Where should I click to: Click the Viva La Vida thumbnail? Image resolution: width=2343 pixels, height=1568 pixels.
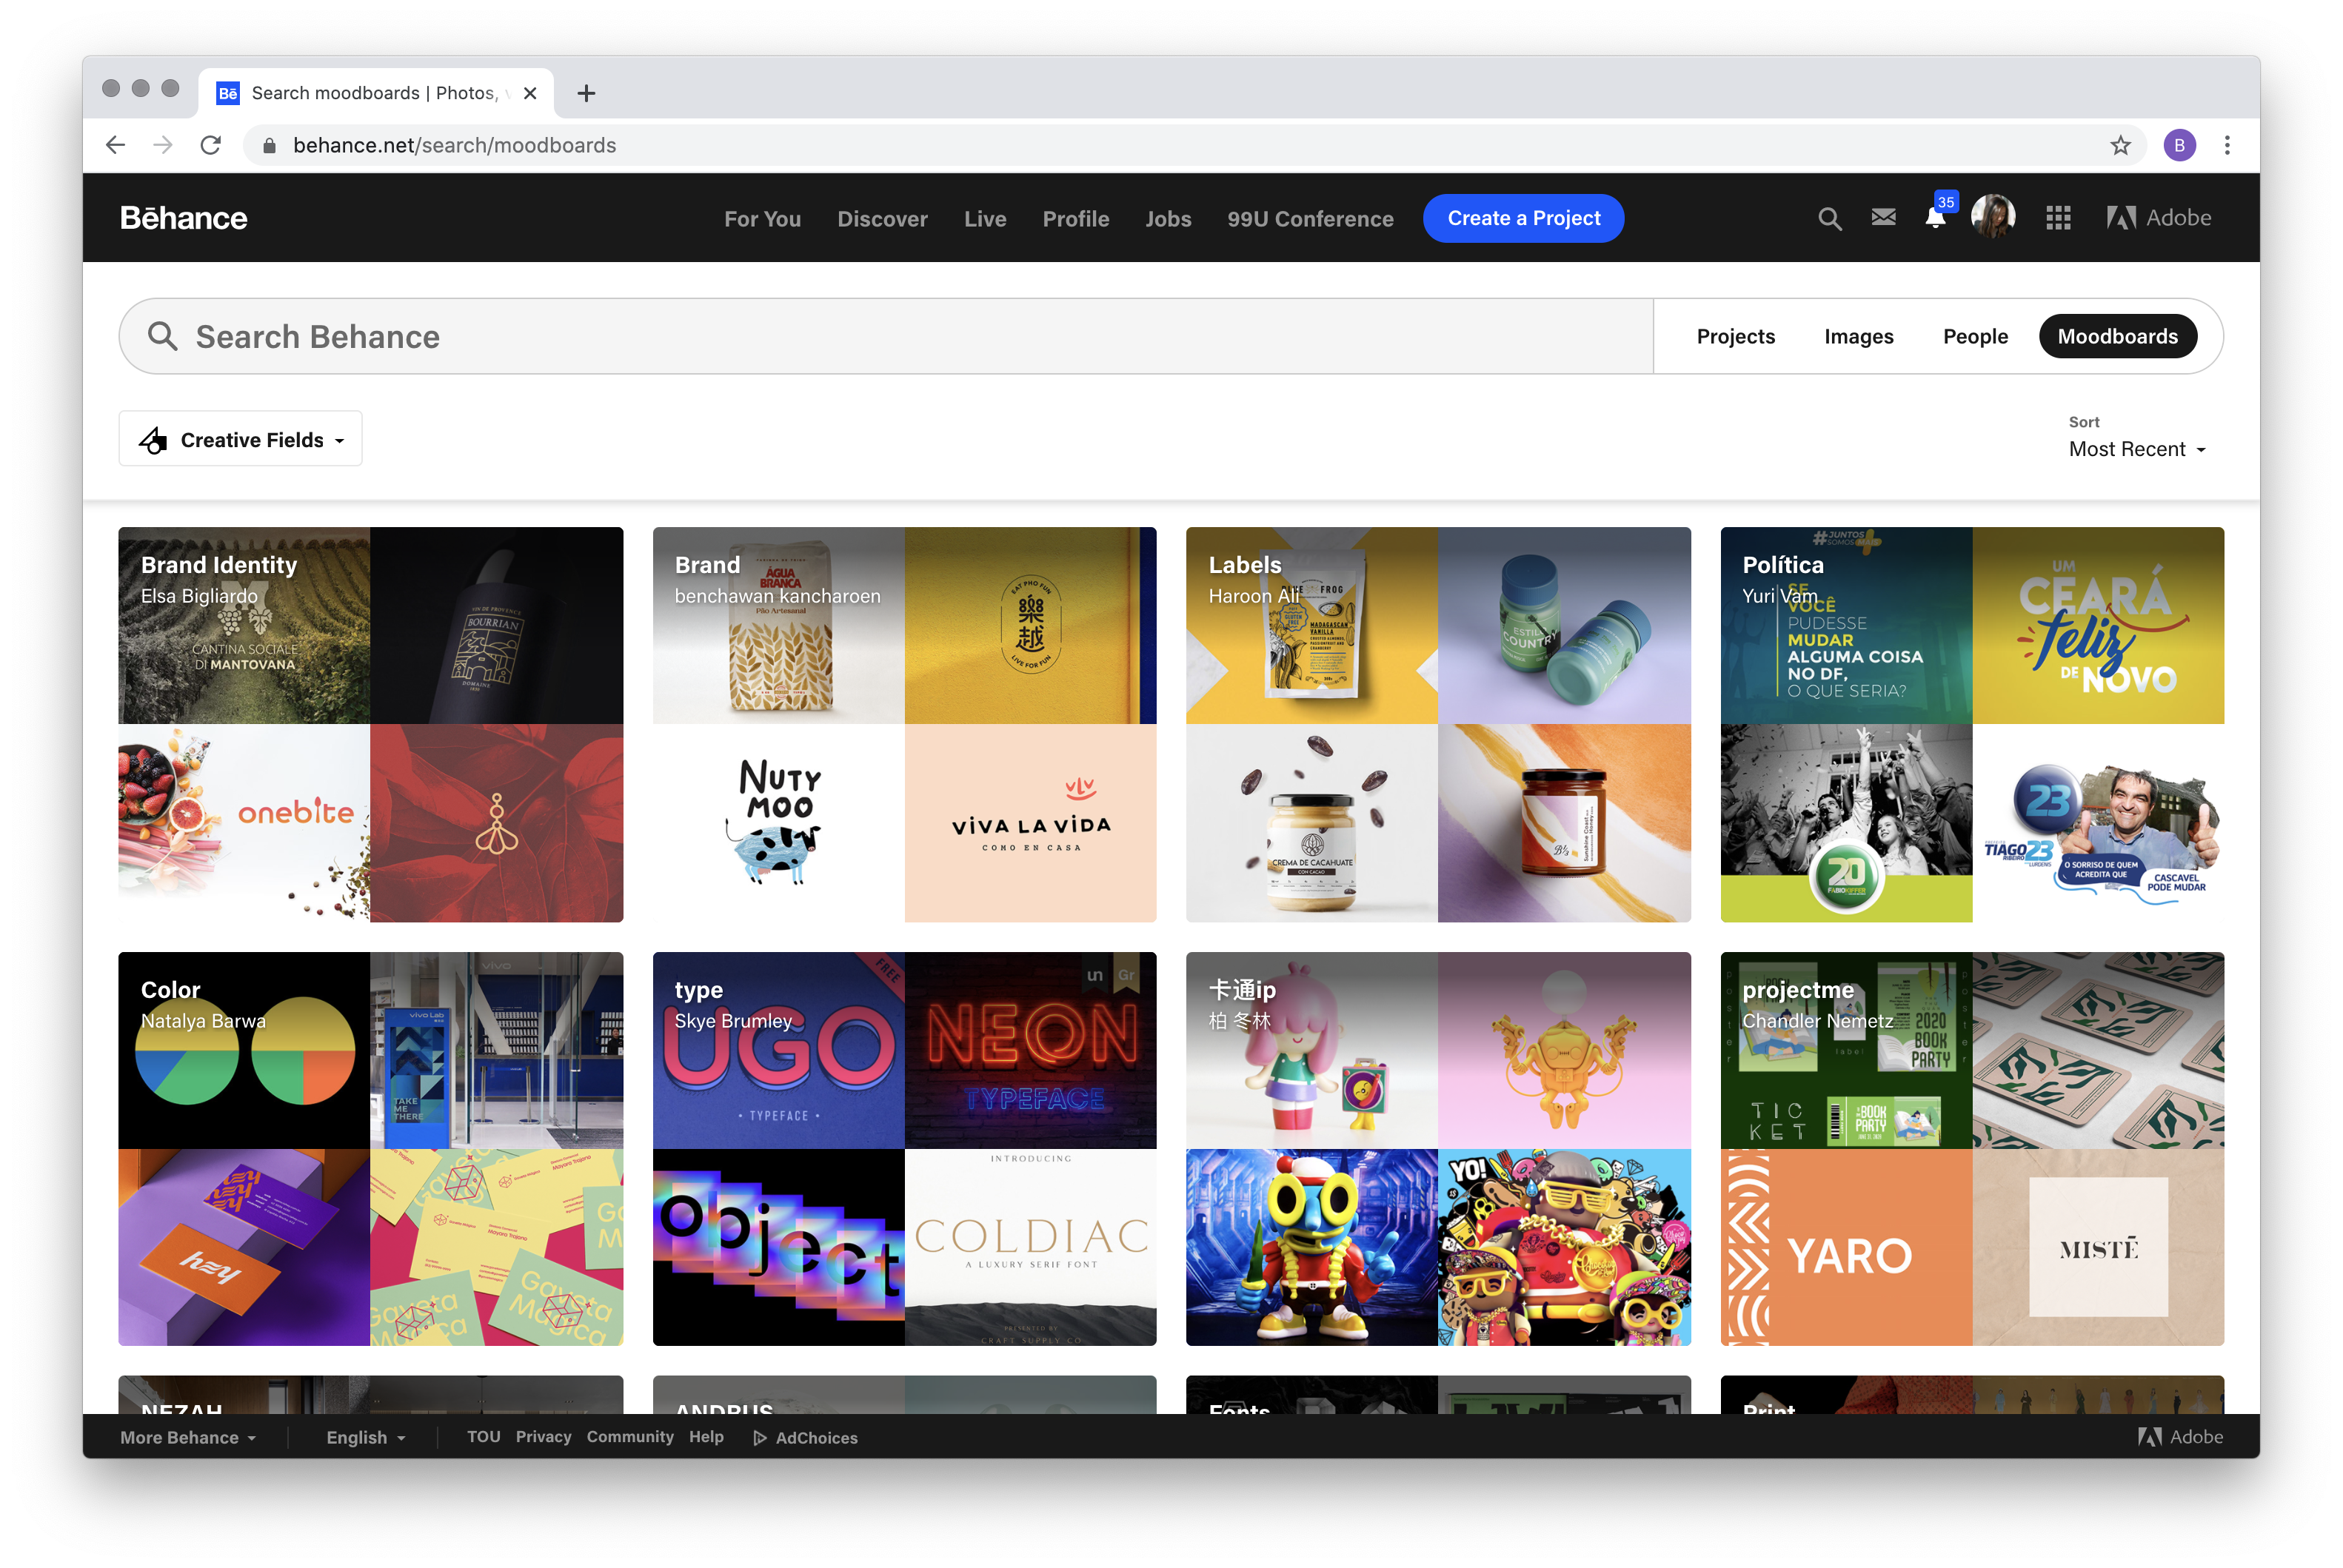pyautogui.click(x=1031, y=823)
